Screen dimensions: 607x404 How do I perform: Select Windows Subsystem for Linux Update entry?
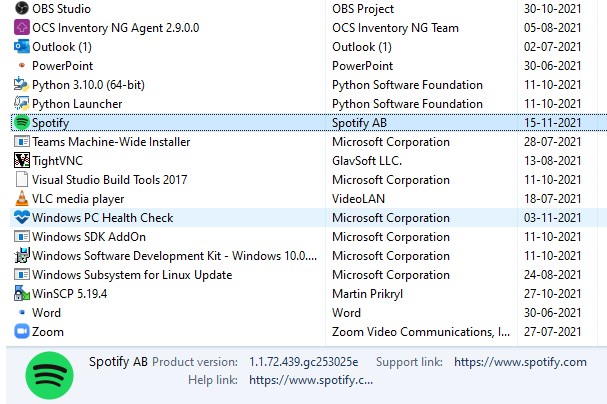click(x=132, y=275)
